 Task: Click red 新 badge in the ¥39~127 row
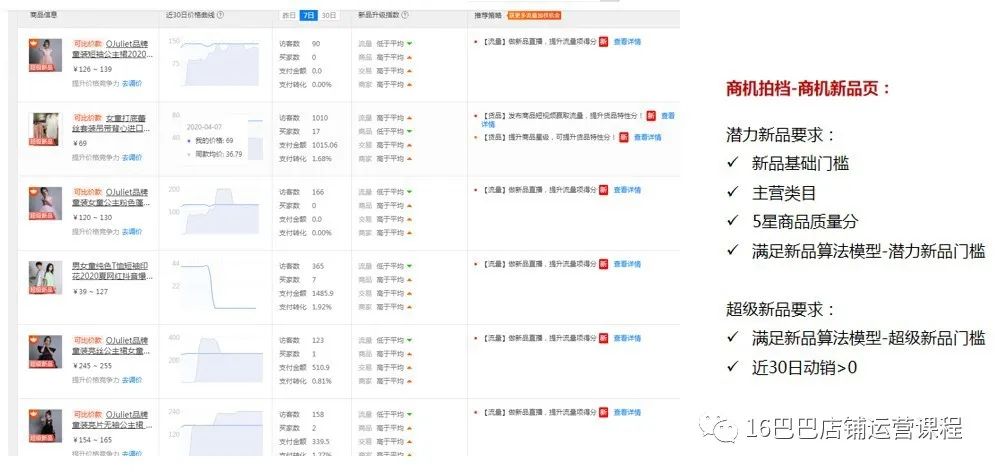(603, 264)
